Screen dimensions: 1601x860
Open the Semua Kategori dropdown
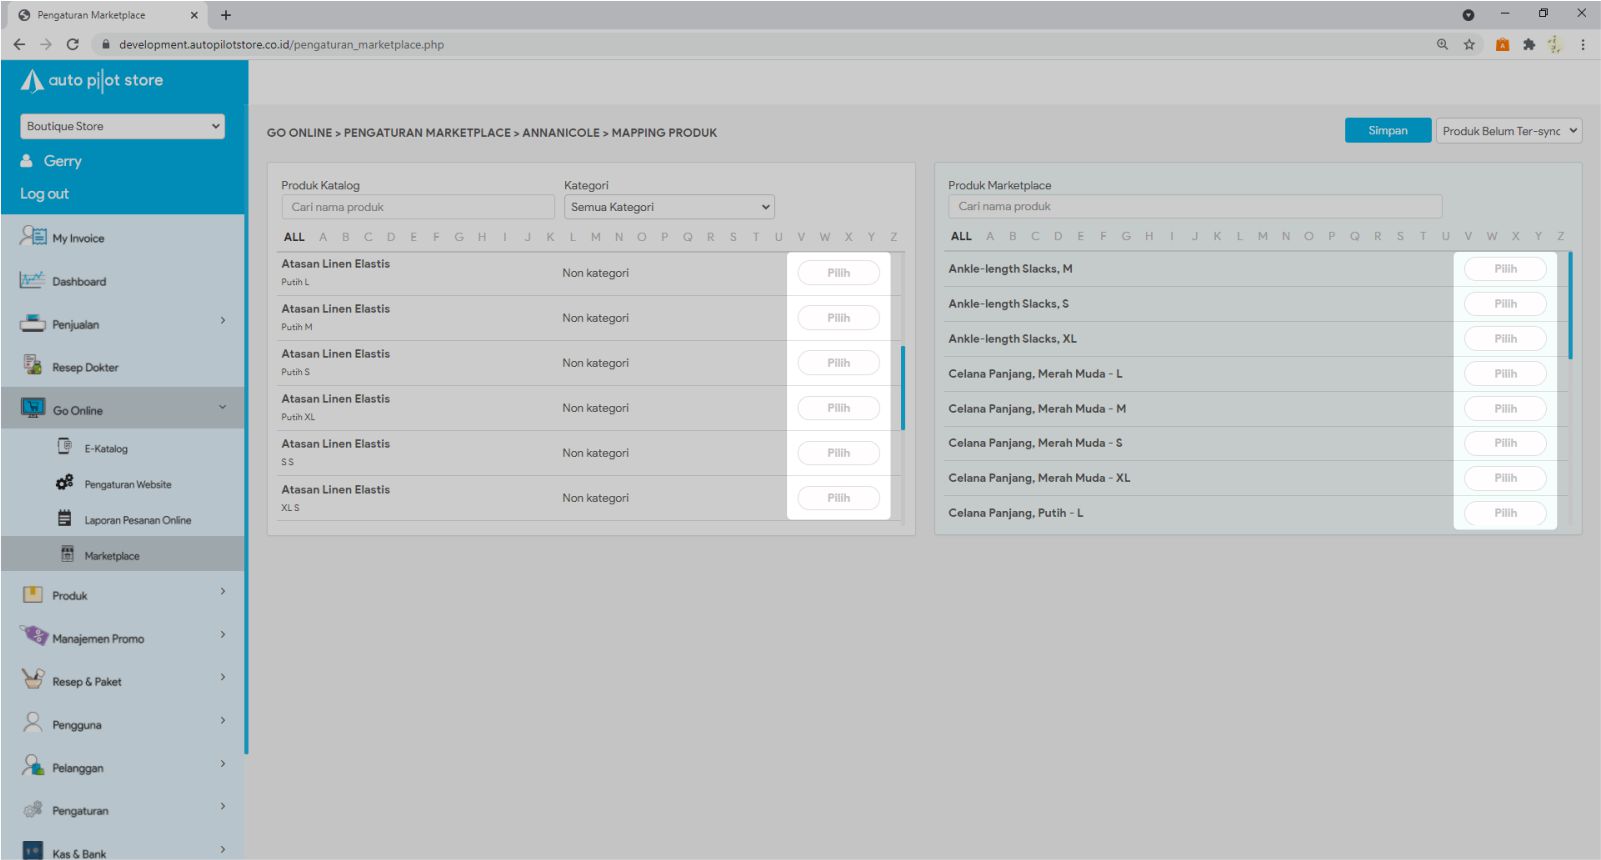(x=669, y=207)
